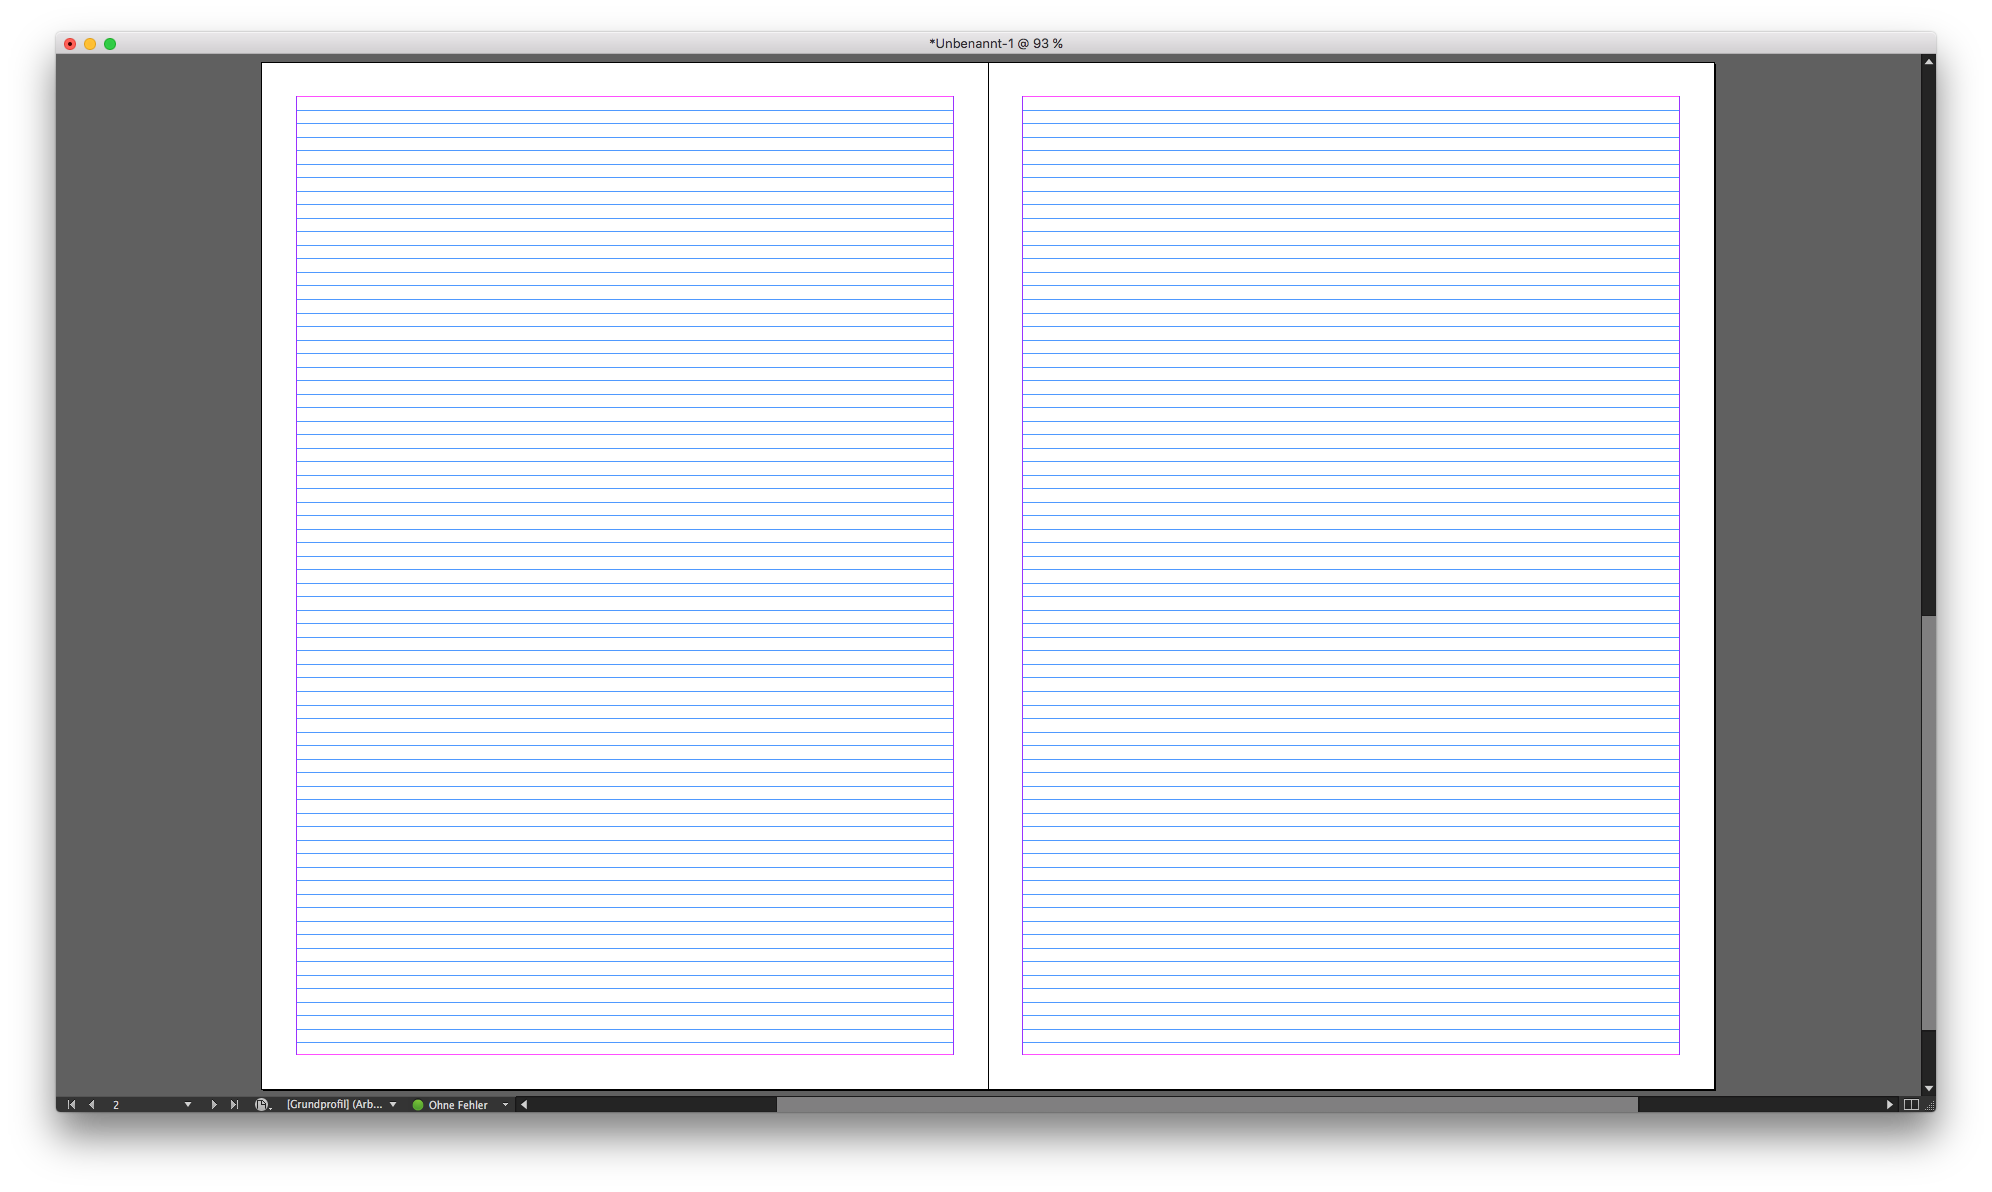Go to previous page arrow in status bar
Viewport: 1992px width, 1192px height.
(x=92, y=1105)
